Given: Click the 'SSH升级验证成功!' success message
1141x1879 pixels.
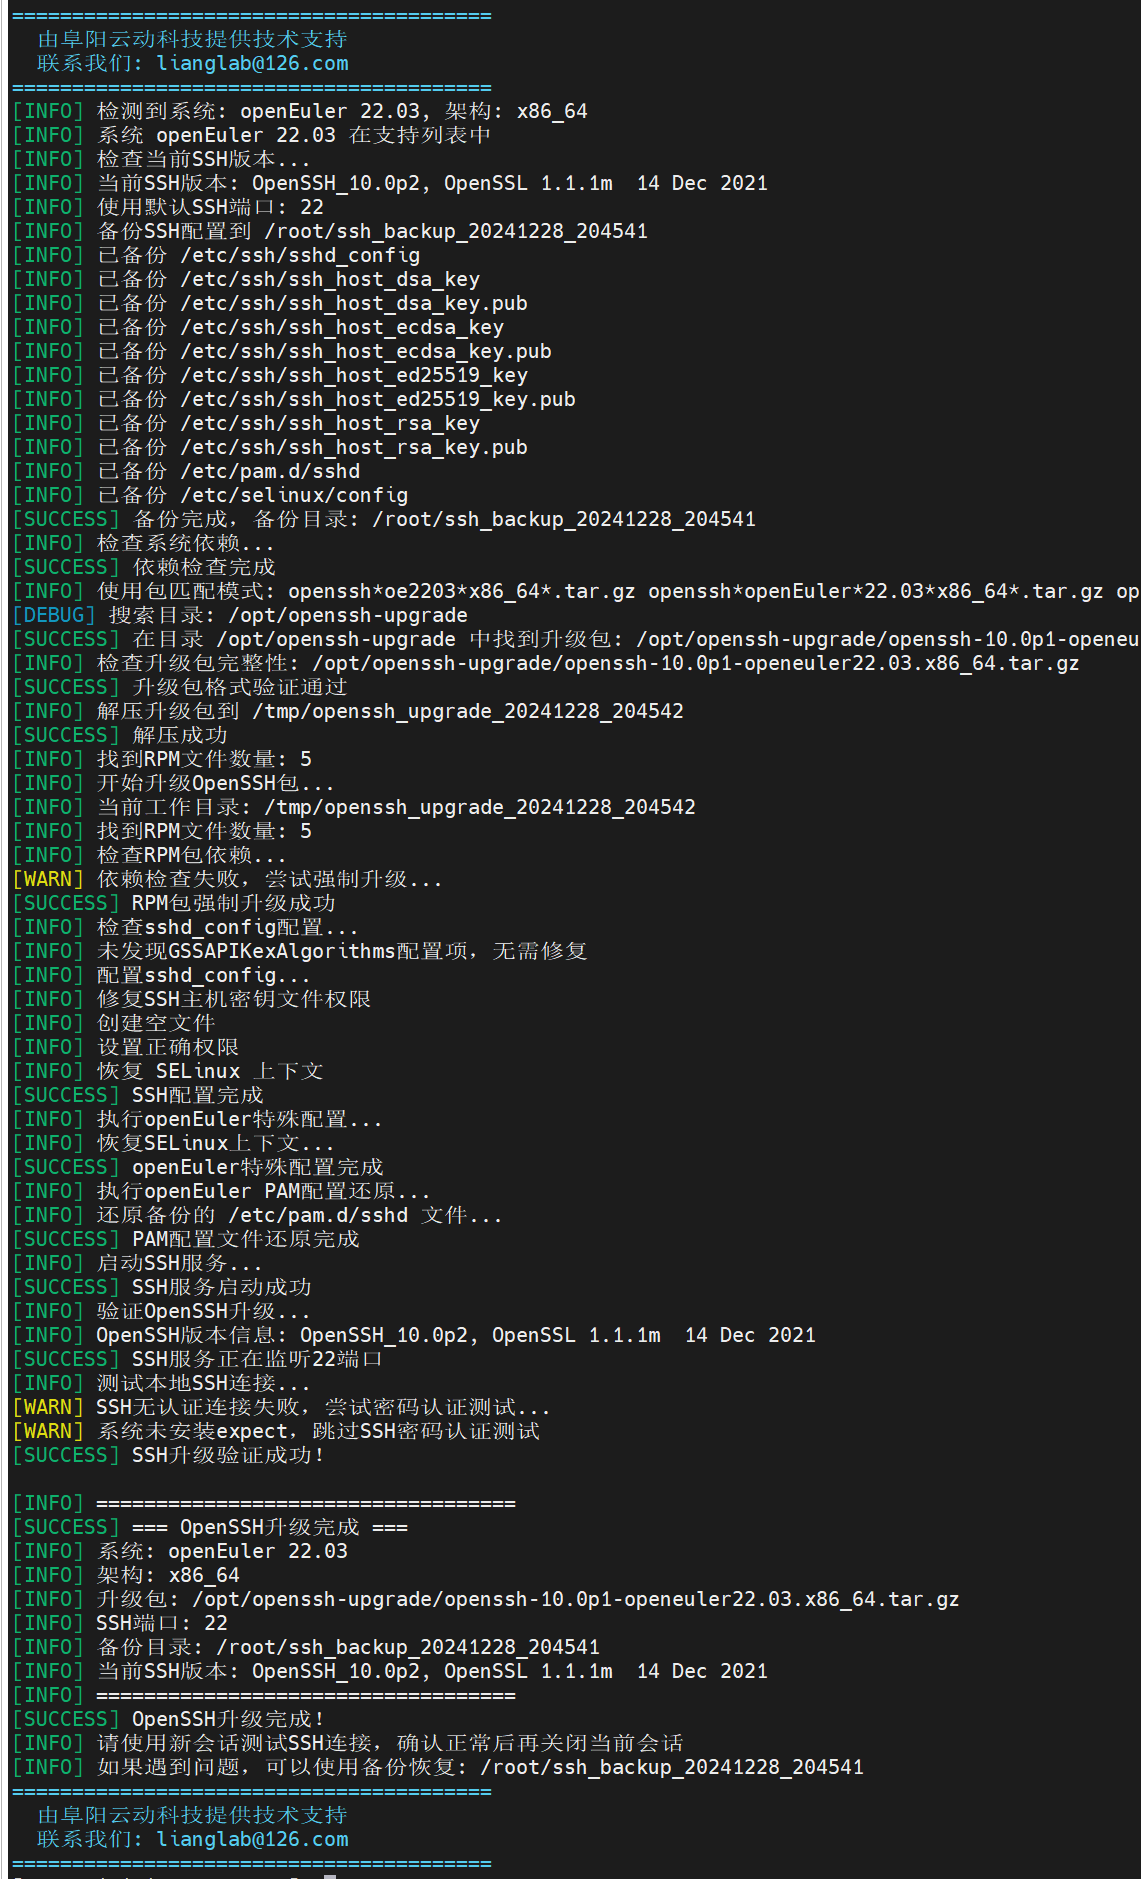Looking at the screenshot, I should [x=228, y=1456].
